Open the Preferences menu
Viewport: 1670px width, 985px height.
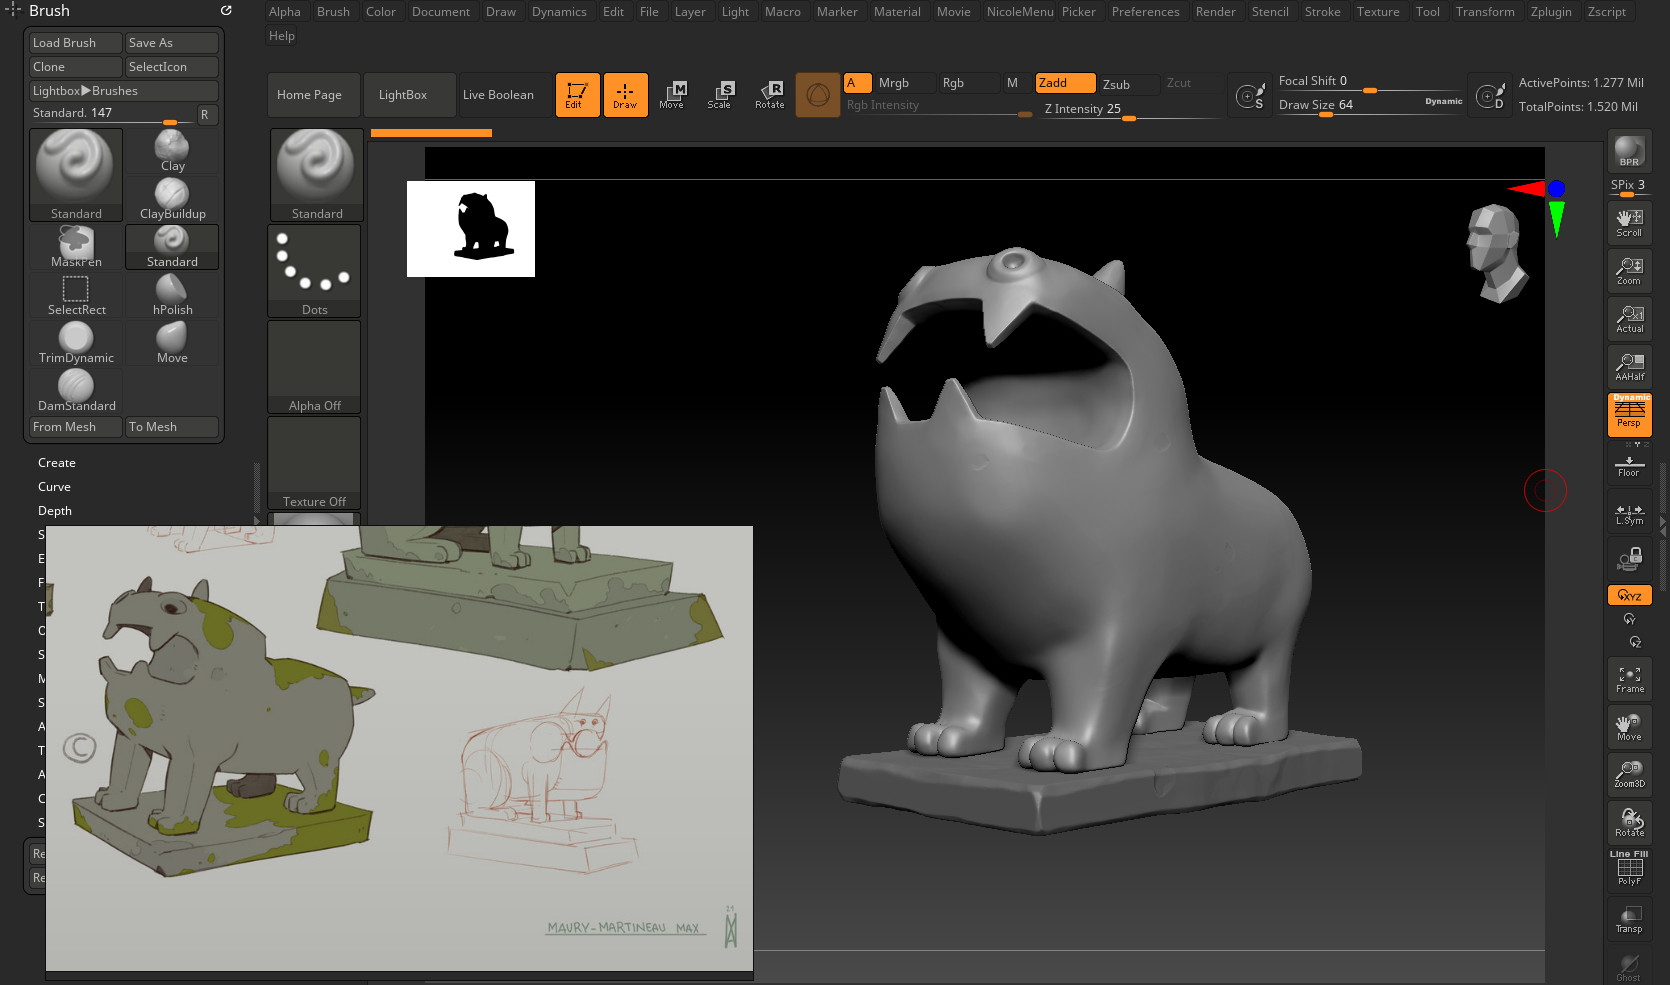(1145, 12)
